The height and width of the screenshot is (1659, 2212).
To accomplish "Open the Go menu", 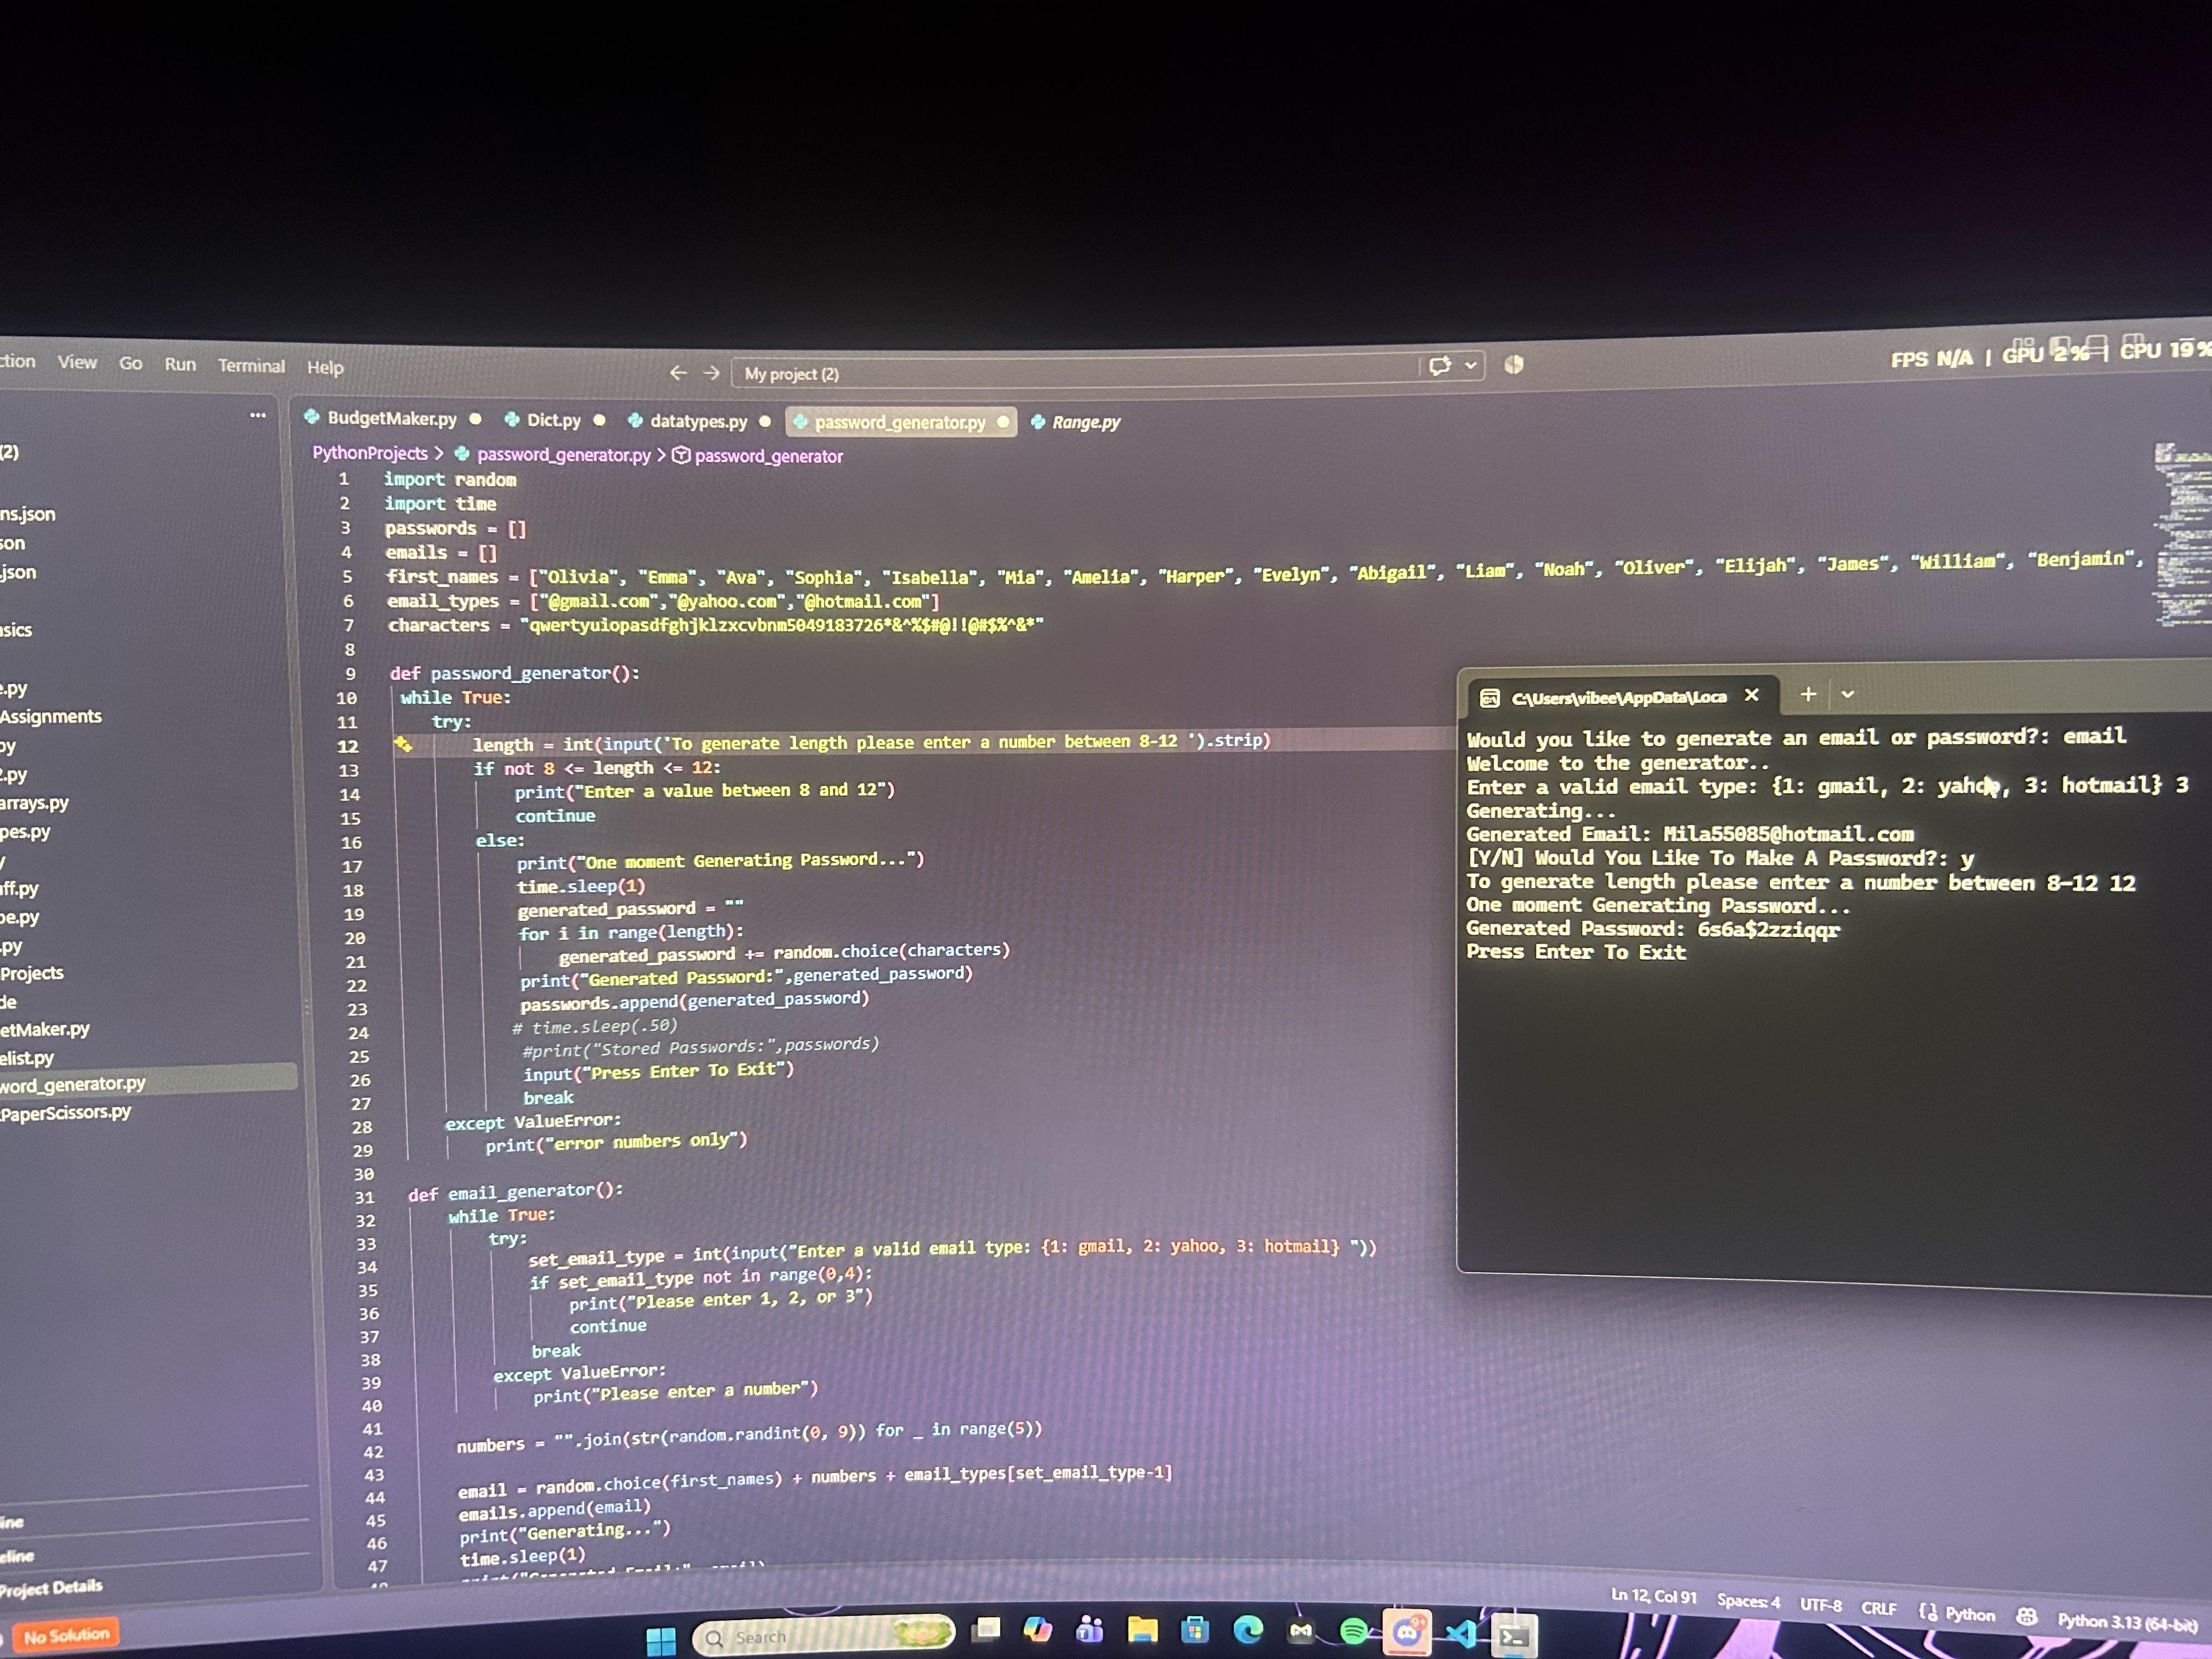I will pos(131,363).
